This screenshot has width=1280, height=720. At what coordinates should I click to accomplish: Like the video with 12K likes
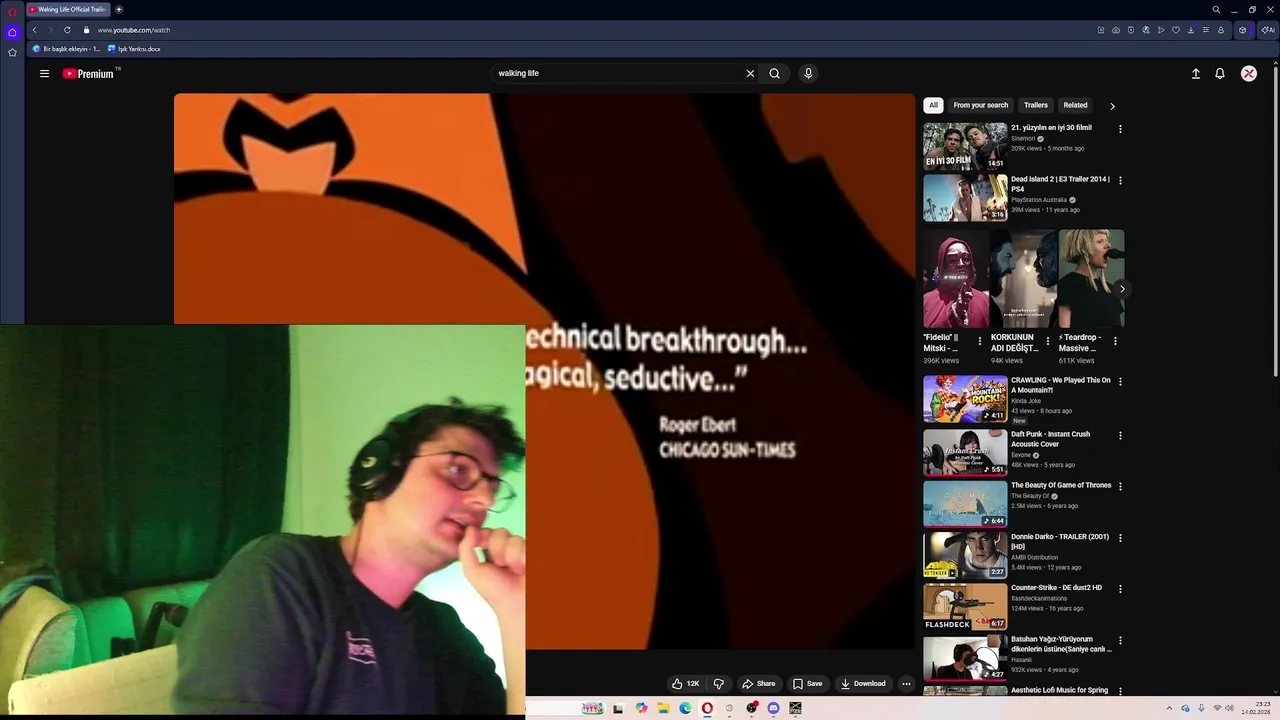(x=685, y=684)
